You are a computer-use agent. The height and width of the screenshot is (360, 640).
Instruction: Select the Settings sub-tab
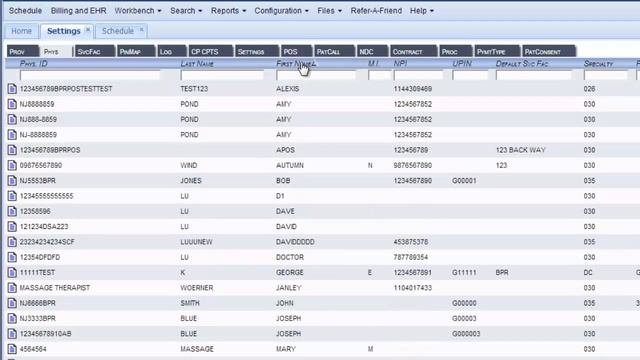[x=257, y=51]
